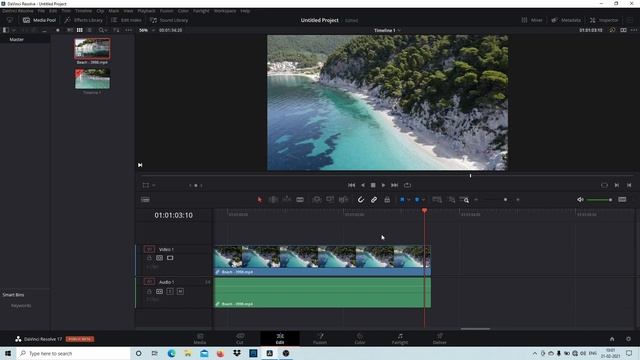Select the Timeline 1 thumbnail in media pool

pos(92,79)
